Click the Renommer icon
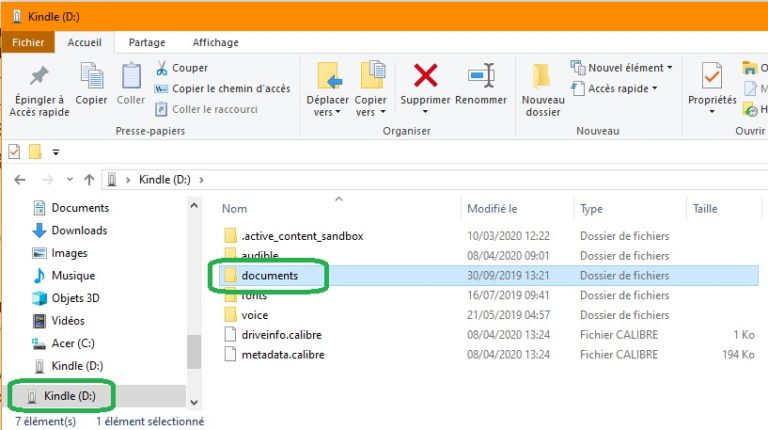 [x=481, y=76]
